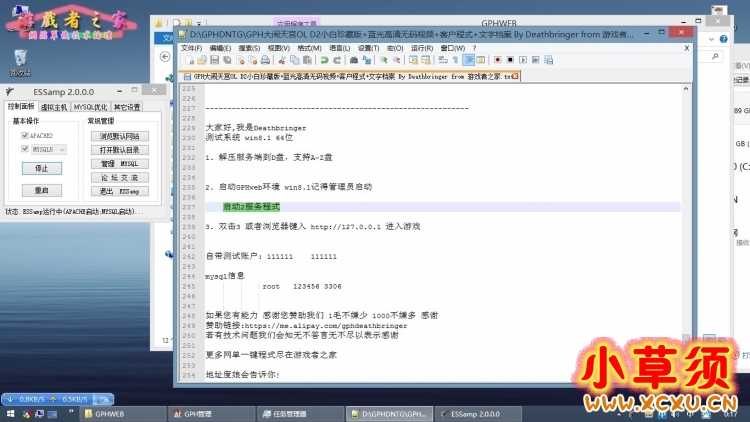Screen dimensions: 750x422
Task: Click line 249 alipay sponsor link text
Action: [306, 325]
